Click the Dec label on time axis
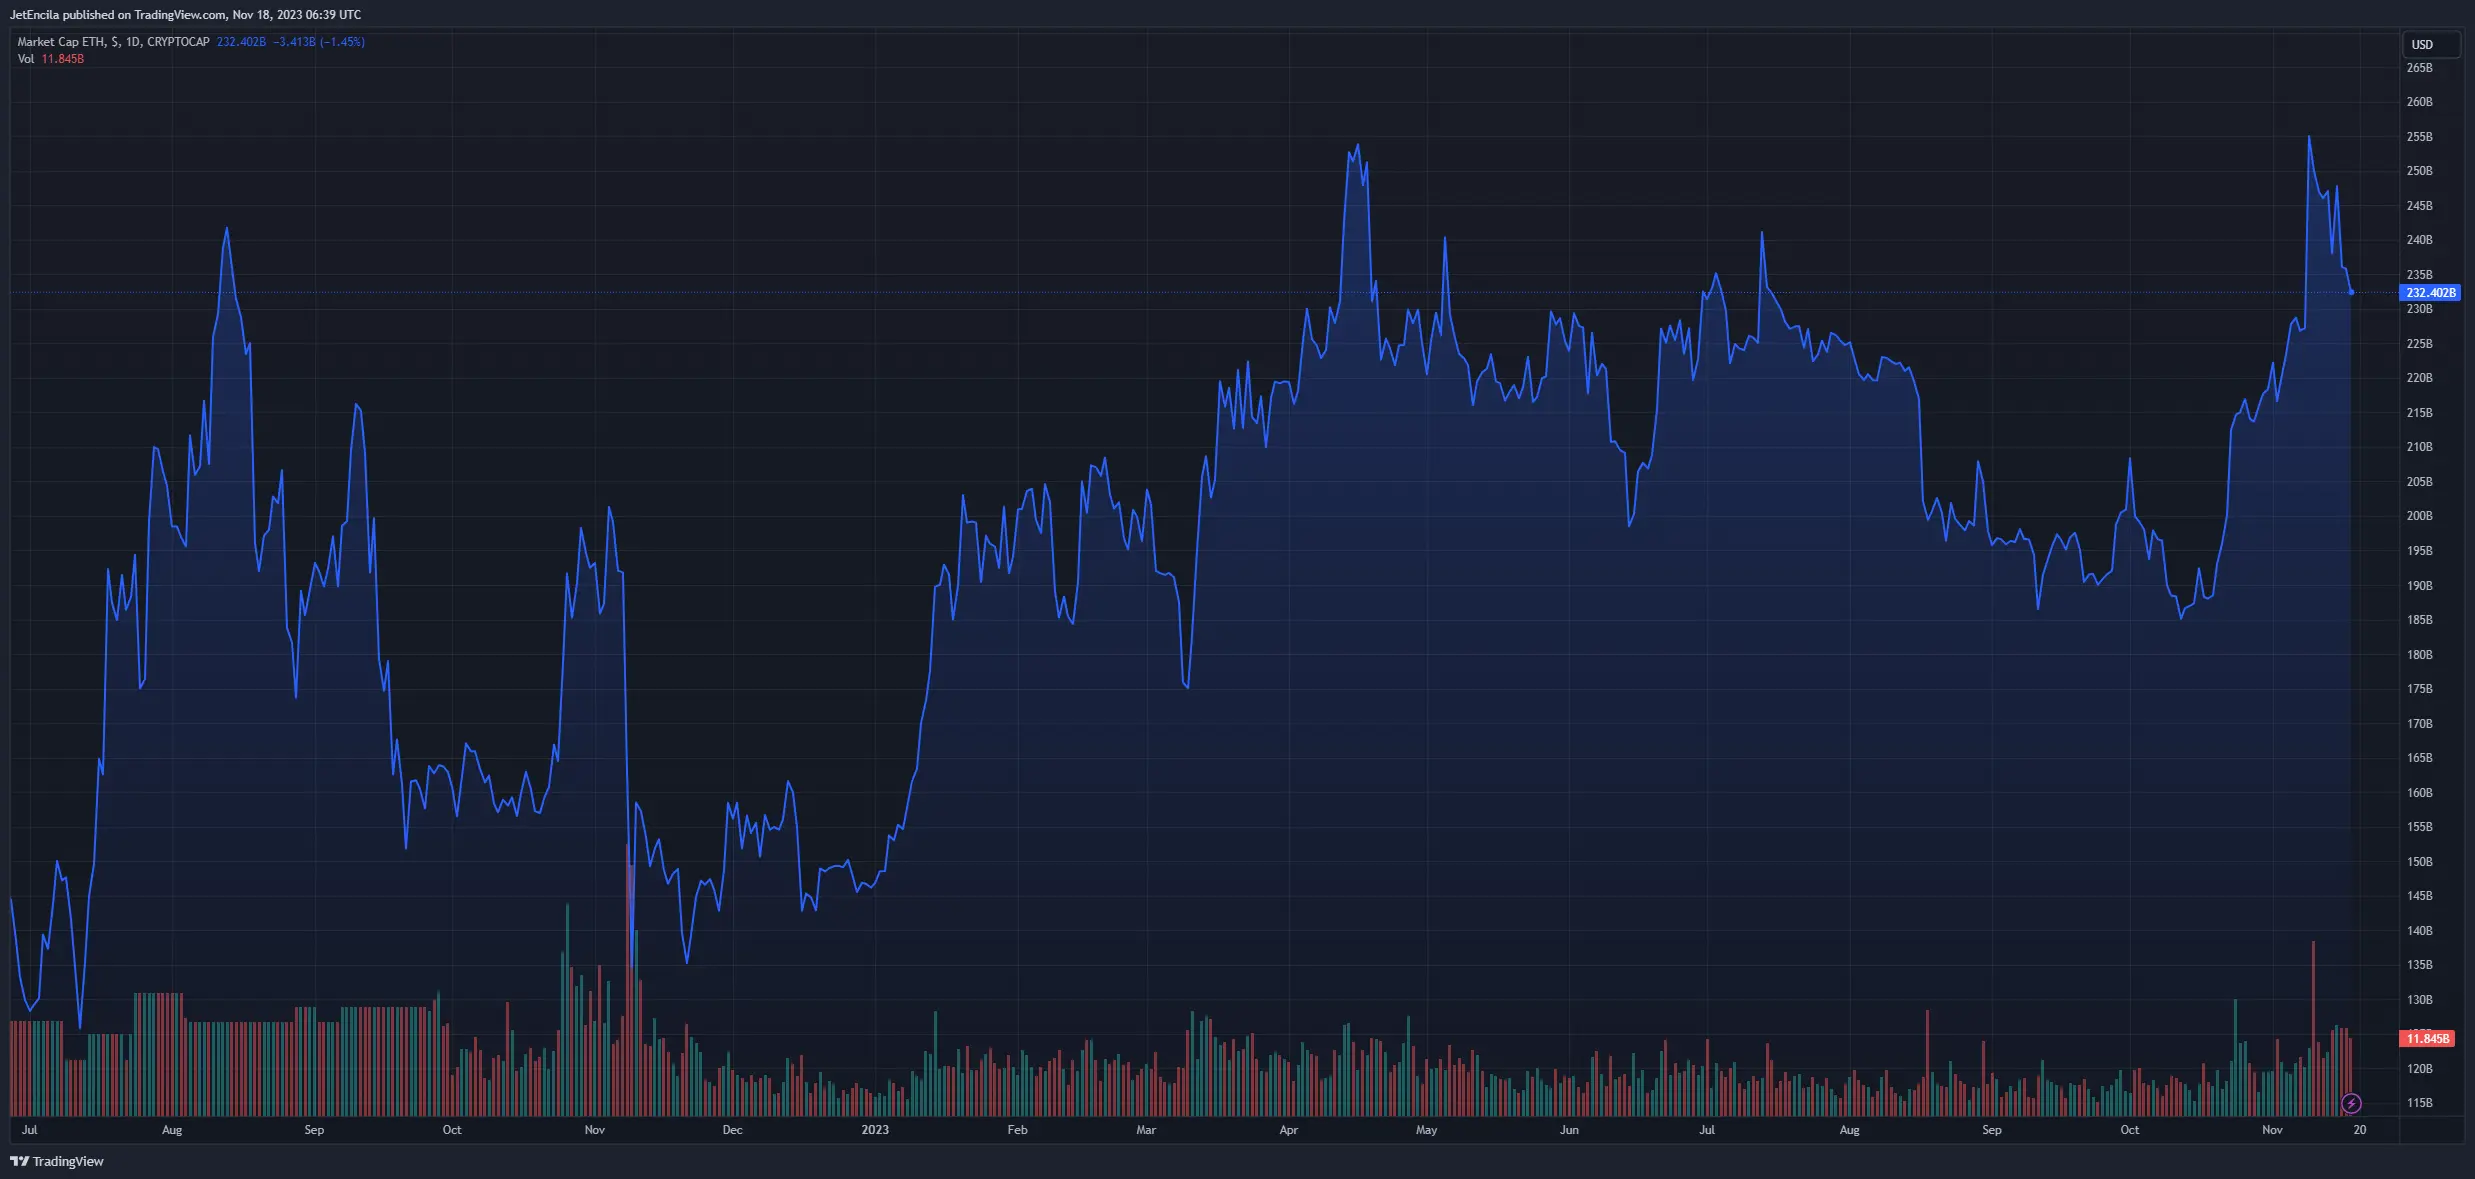The height and width of the screenshot is (1179, 2475). click(732, 1130)
